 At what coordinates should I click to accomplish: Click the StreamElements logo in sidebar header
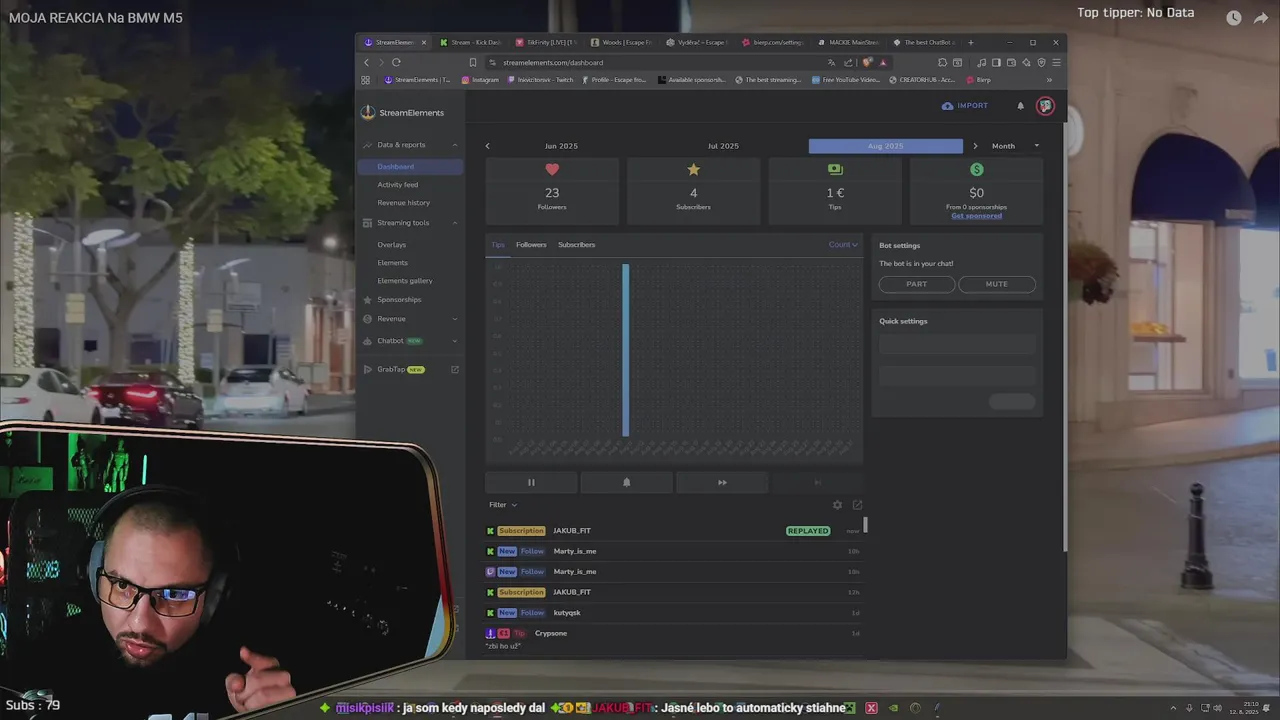pyautogui.click(x=403, y=113)
